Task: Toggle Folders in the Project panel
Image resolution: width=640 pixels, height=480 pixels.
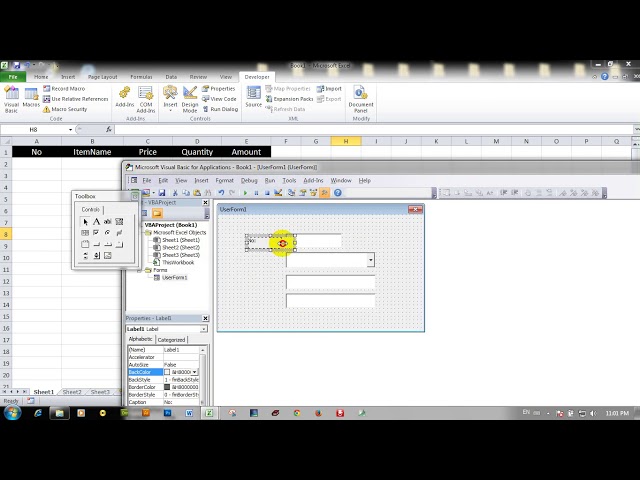Action: click(157, 213)
